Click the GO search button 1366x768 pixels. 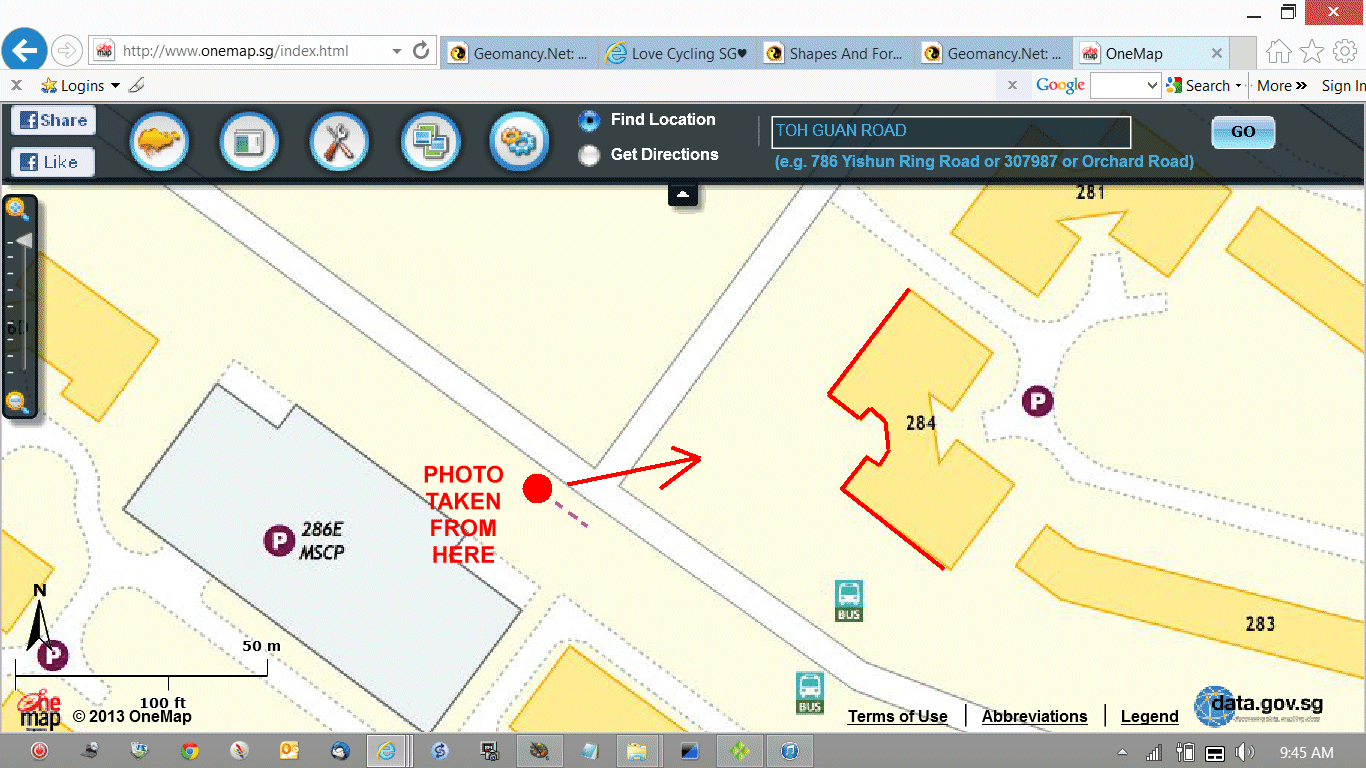click(x=1243, y=132)
